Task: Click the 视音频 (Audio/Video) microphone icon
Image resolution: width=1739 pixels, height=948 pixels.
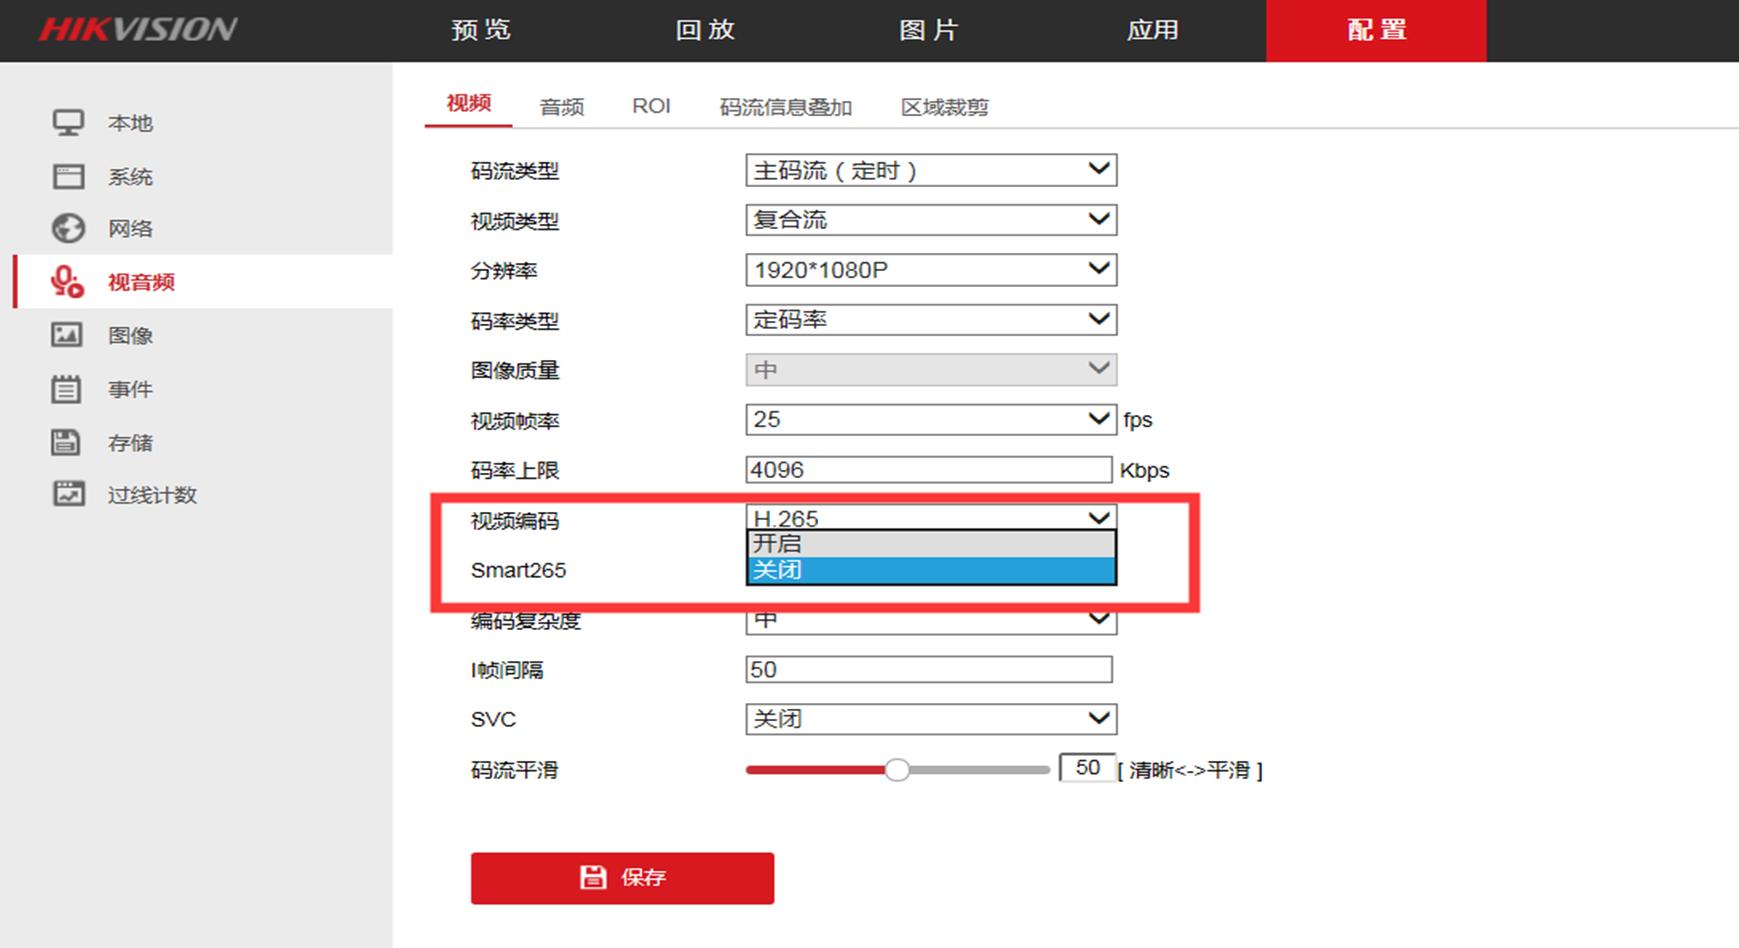Action: (66, 281)
